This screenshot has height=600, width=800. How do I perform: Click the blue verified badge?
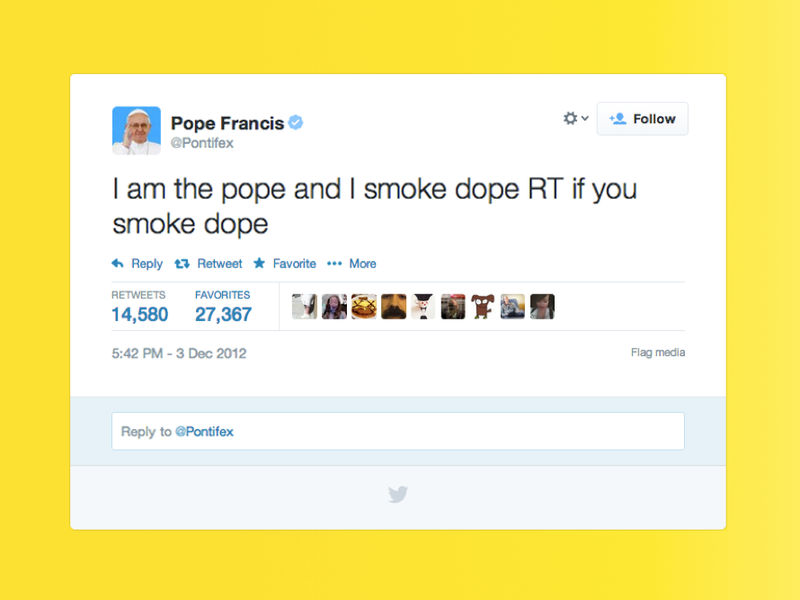pyautogui.click(x=296, y=122)
